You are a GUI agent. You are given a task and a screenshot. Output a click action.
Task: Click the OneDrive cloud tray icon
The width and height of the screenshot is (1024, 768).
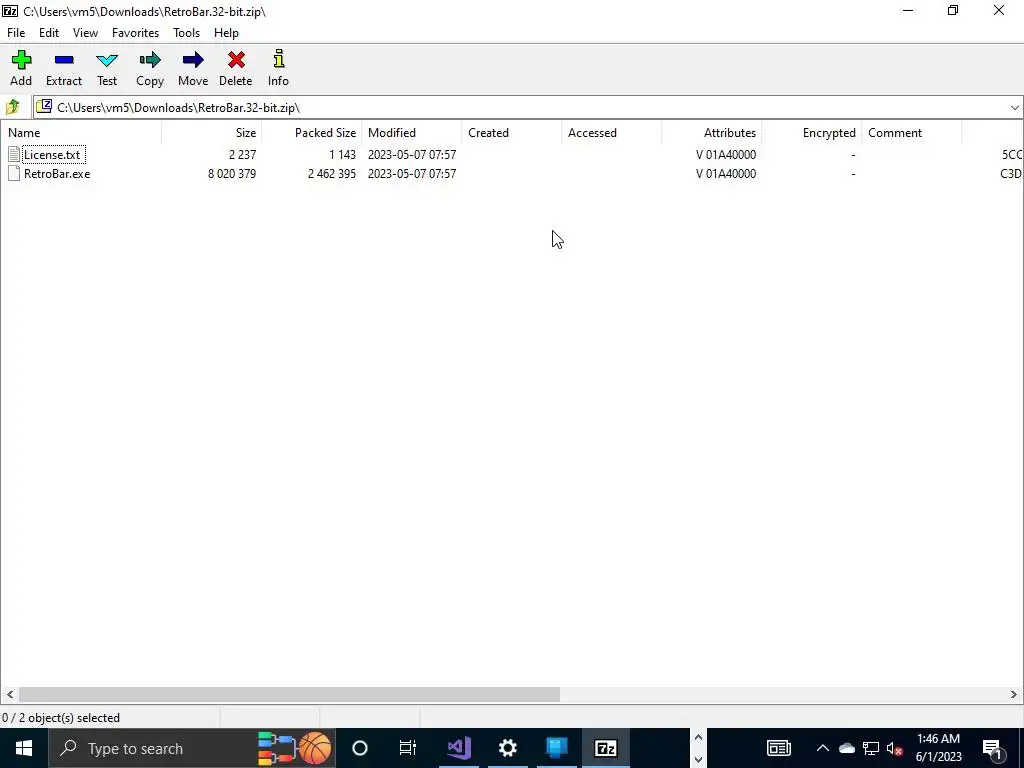tap(846, 748)
